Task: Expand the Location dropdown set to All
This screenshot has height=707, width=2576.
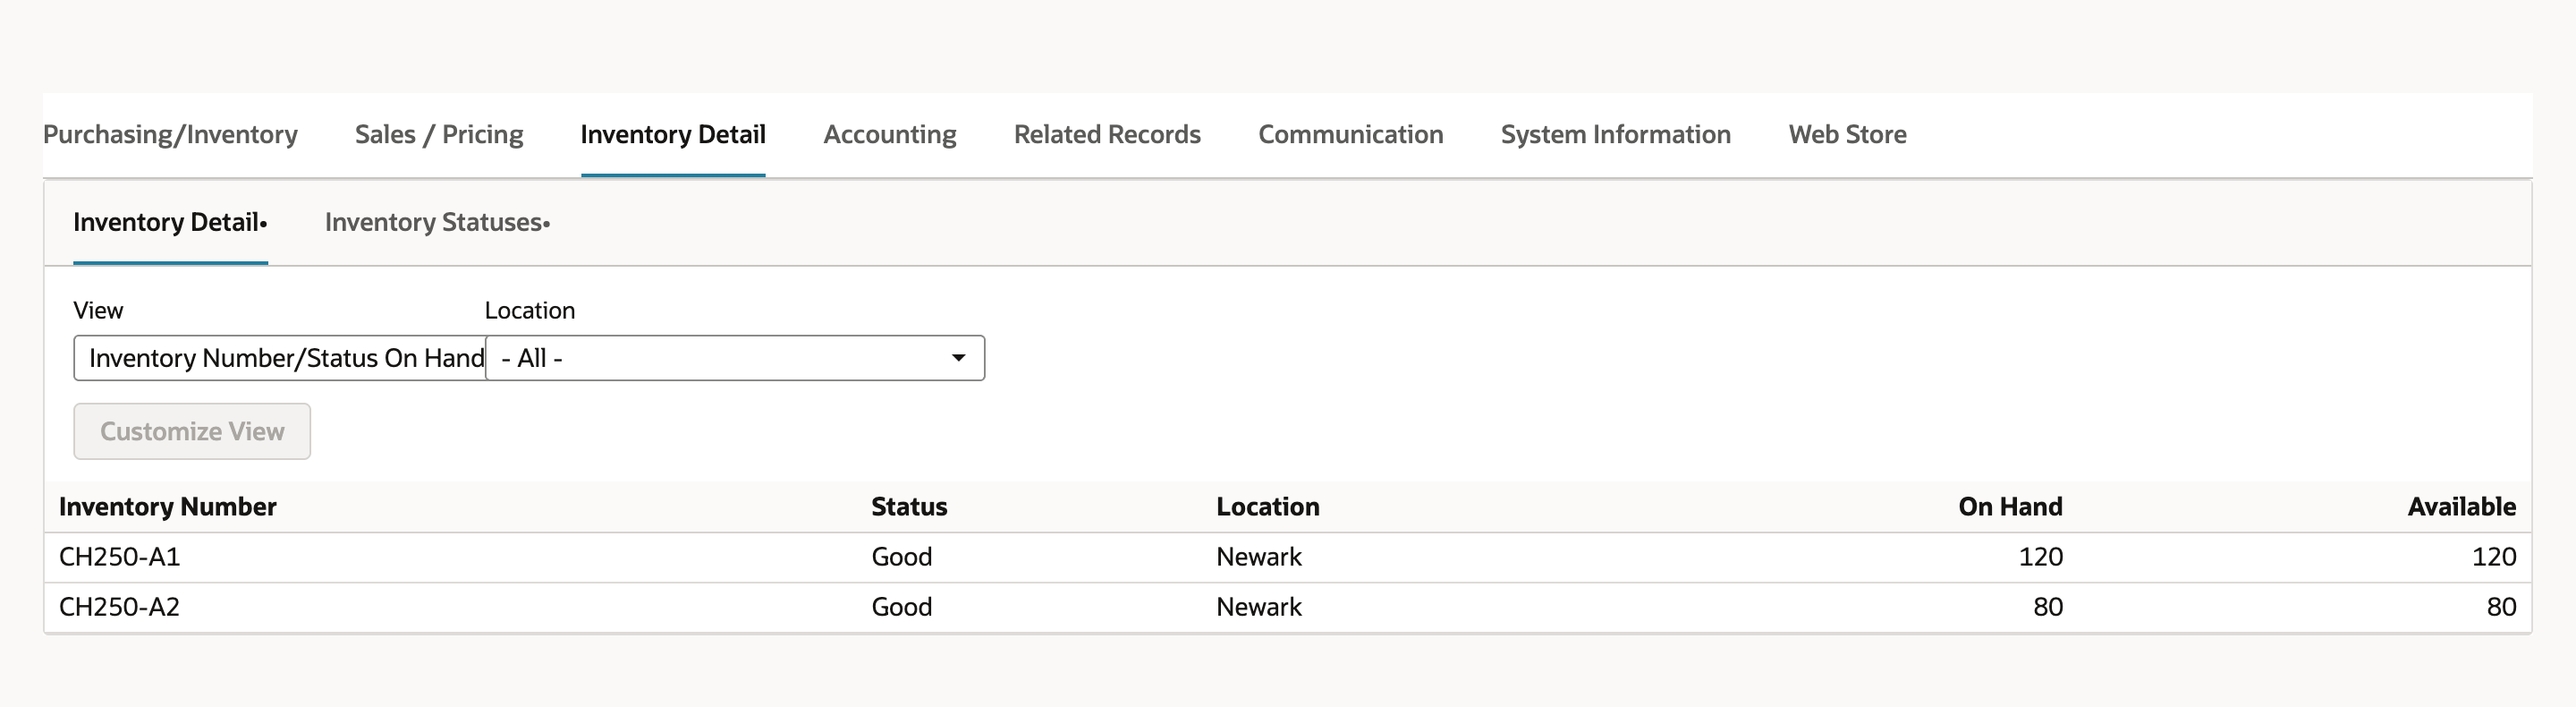Action: [x=735, y=358]
